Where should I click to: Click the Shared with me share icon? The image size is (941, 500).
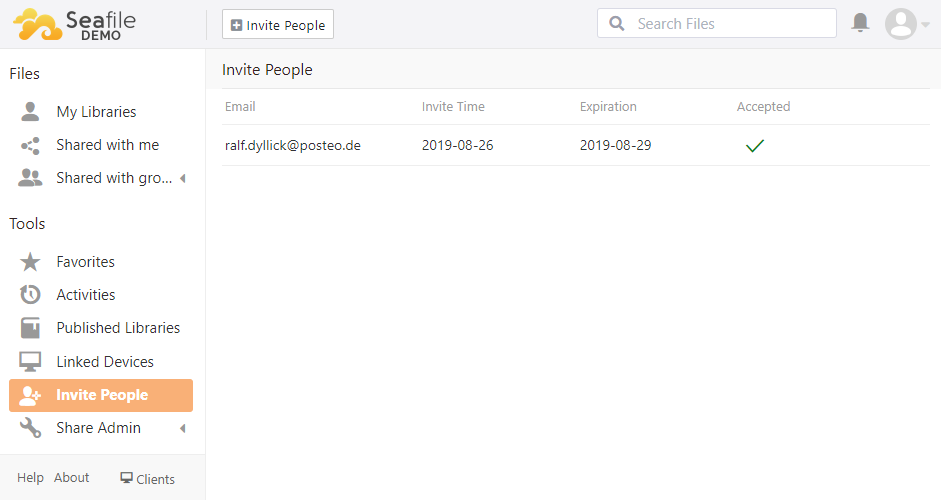[x=31, y=145]
